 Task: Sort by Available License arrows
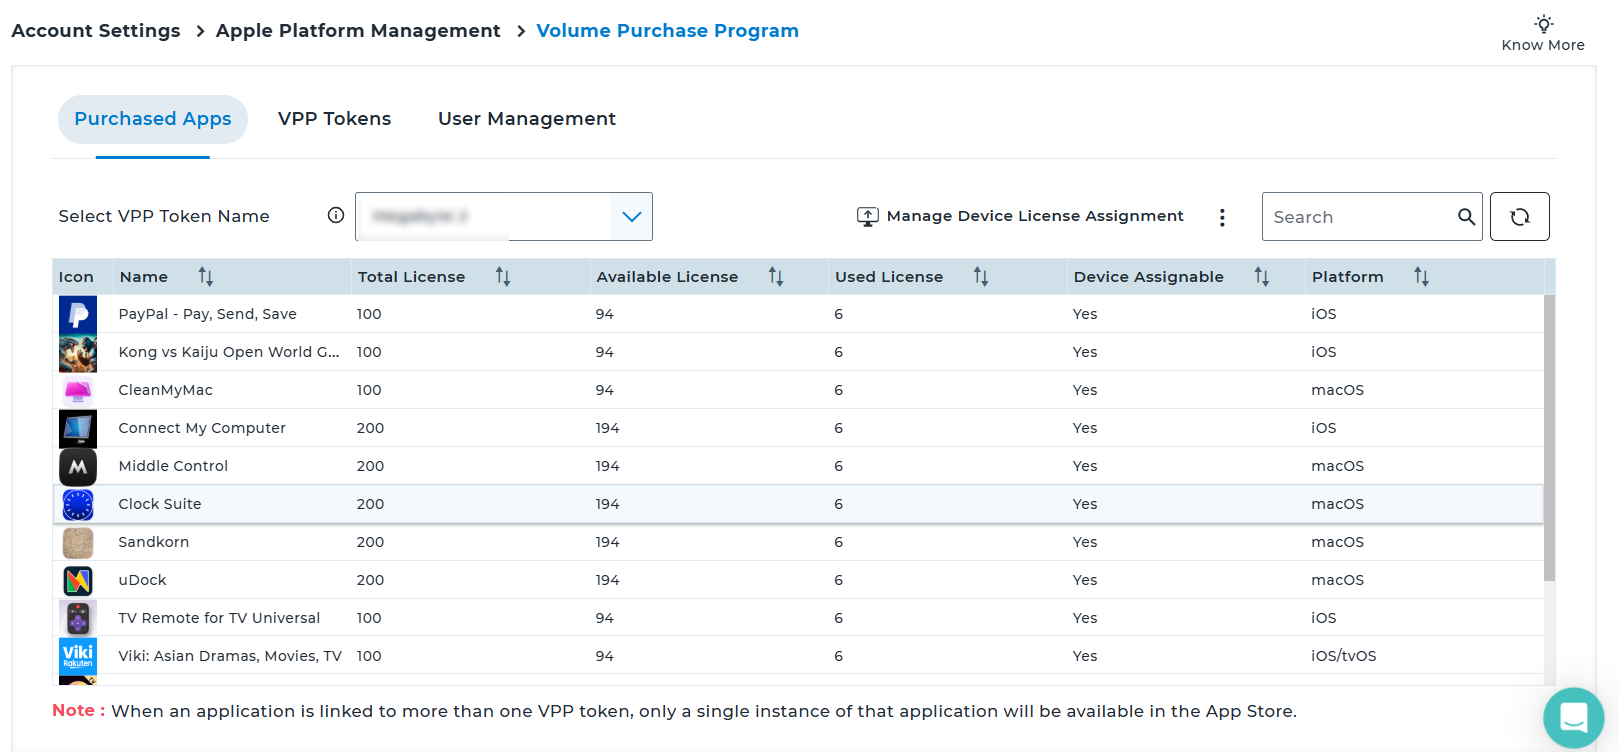(x=776, y=277)
